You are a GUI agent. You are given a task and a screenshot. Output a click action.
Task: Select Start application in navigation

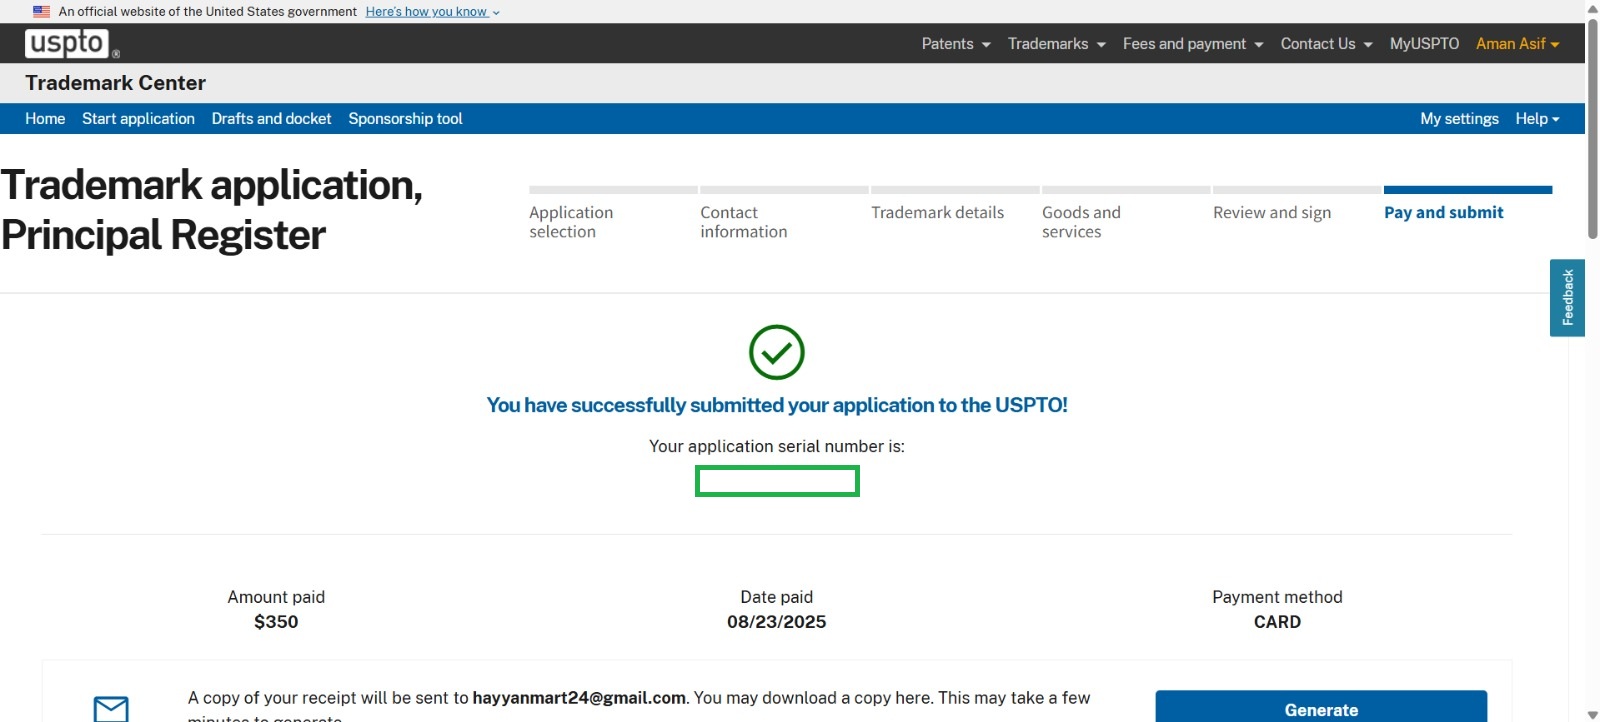coord(138,119)
